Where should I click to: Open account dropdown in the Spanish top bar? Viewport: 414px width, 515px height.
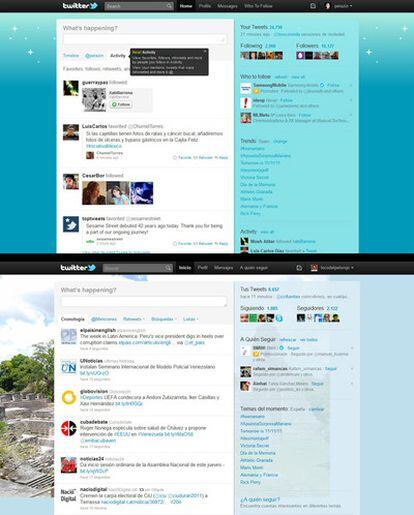tap(352, 268)
